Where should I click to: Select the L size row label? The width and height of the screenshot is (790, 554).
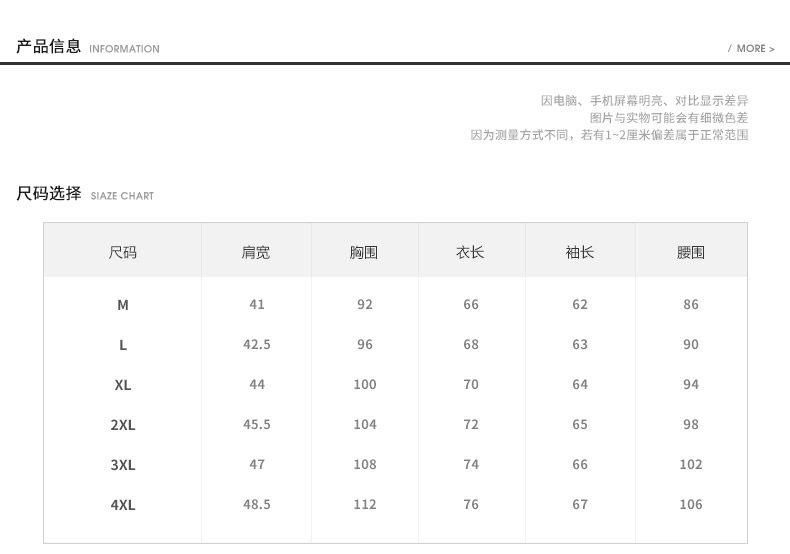[x=123, y=345]
